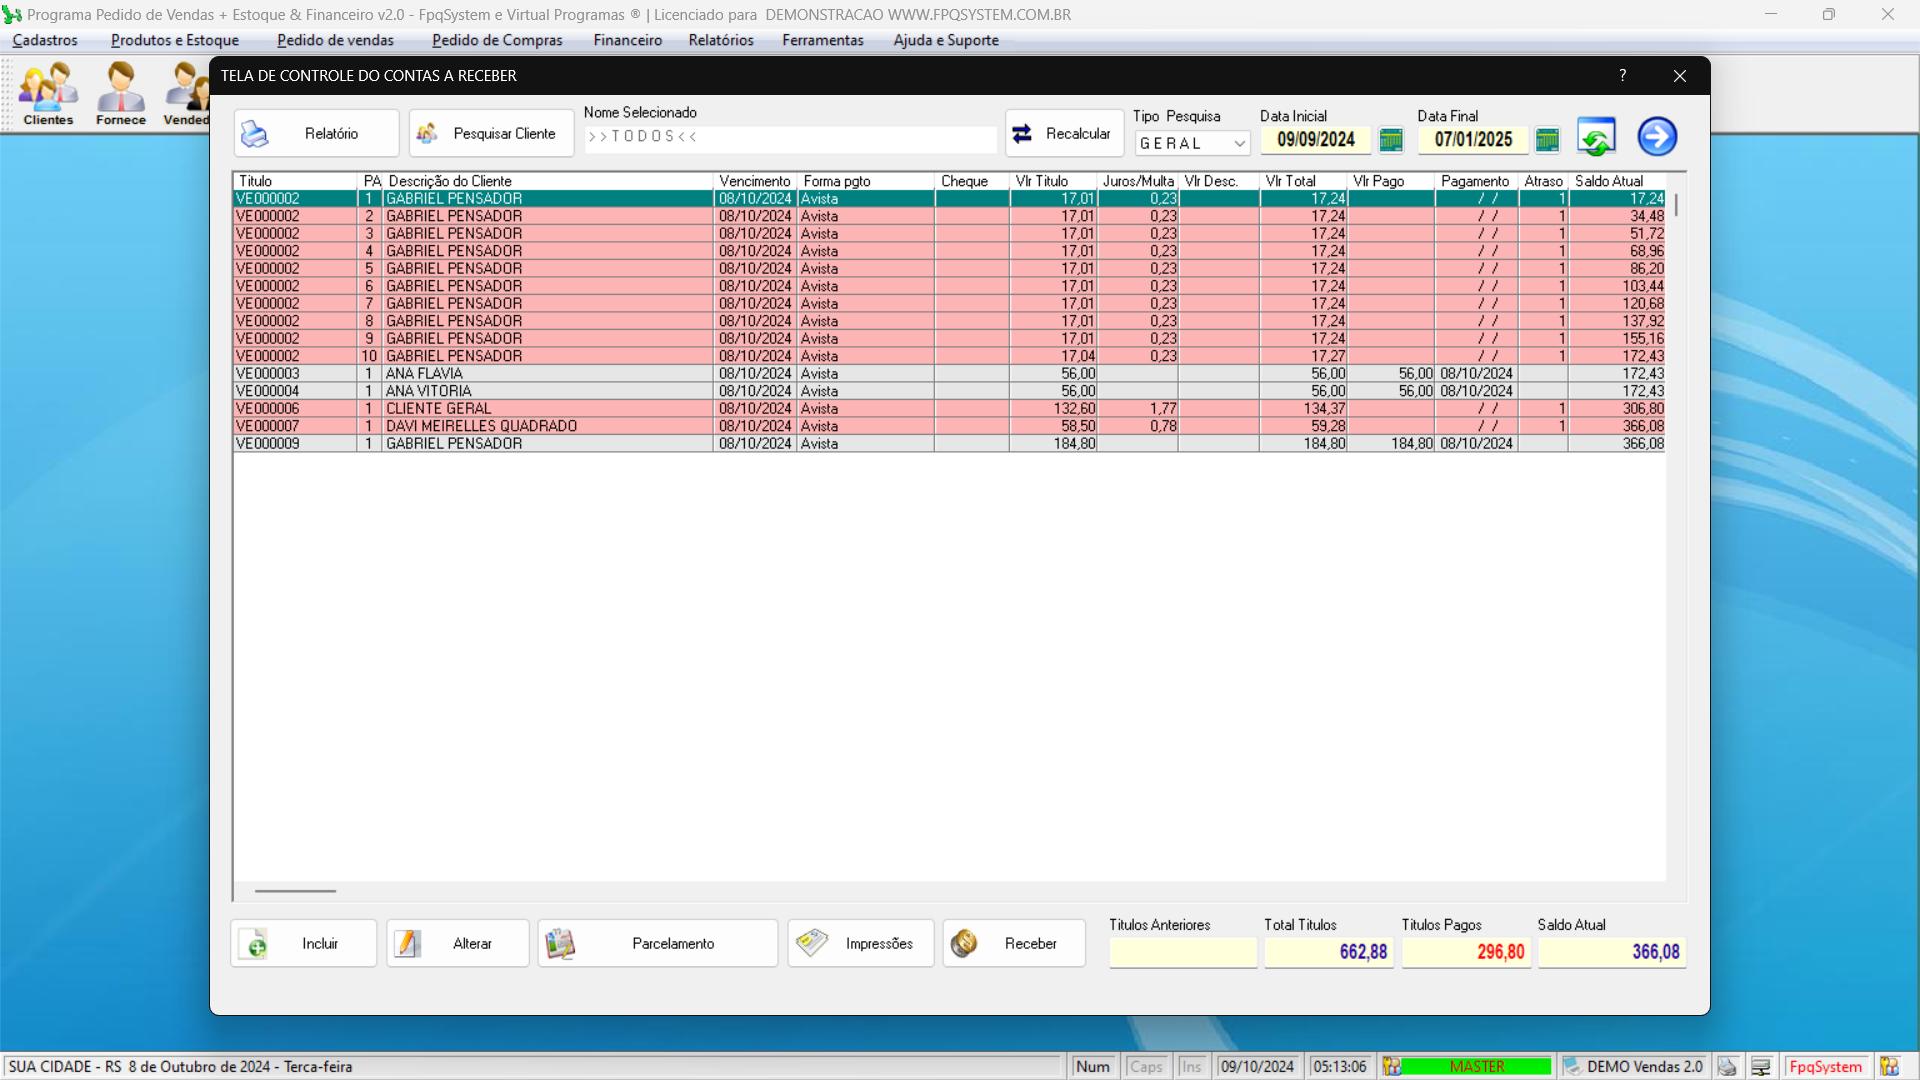The image size is (1920, 1080).
Task: Click users icon at status bar end
Action: pyautogui.click(x=1889, y=1067)
